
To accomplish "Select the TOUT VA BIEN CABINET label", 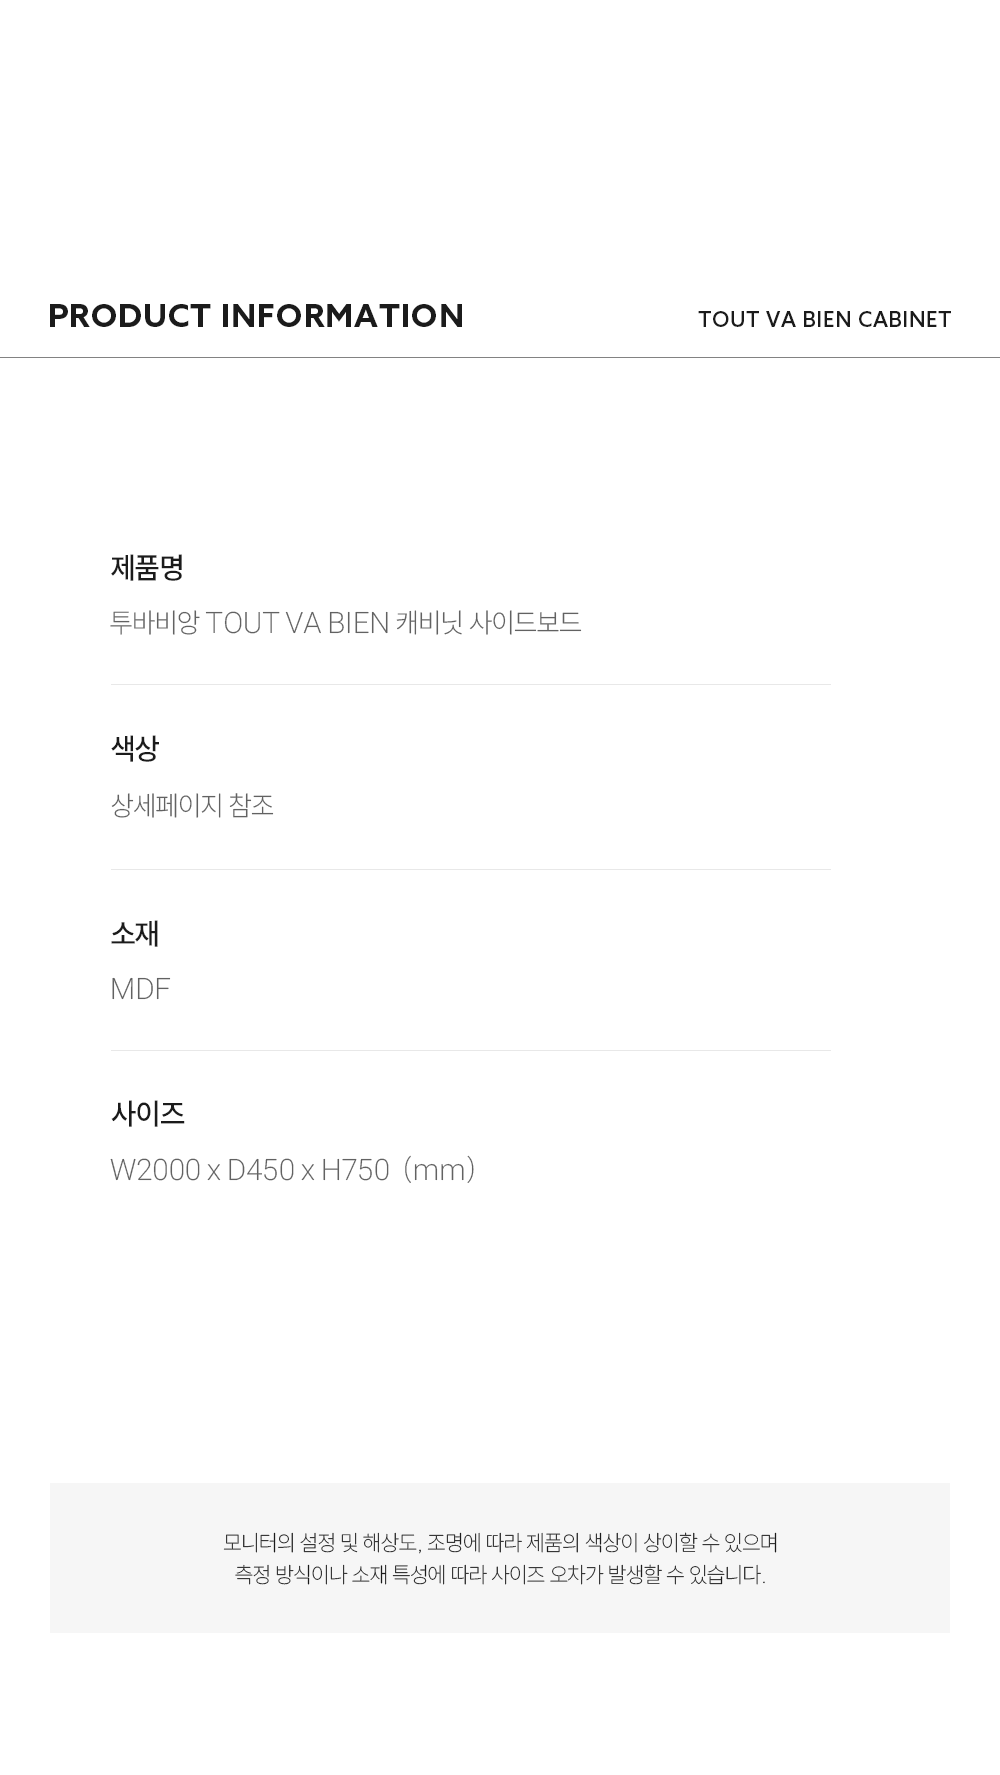I will pyautogui.click(x=824, y=319).
